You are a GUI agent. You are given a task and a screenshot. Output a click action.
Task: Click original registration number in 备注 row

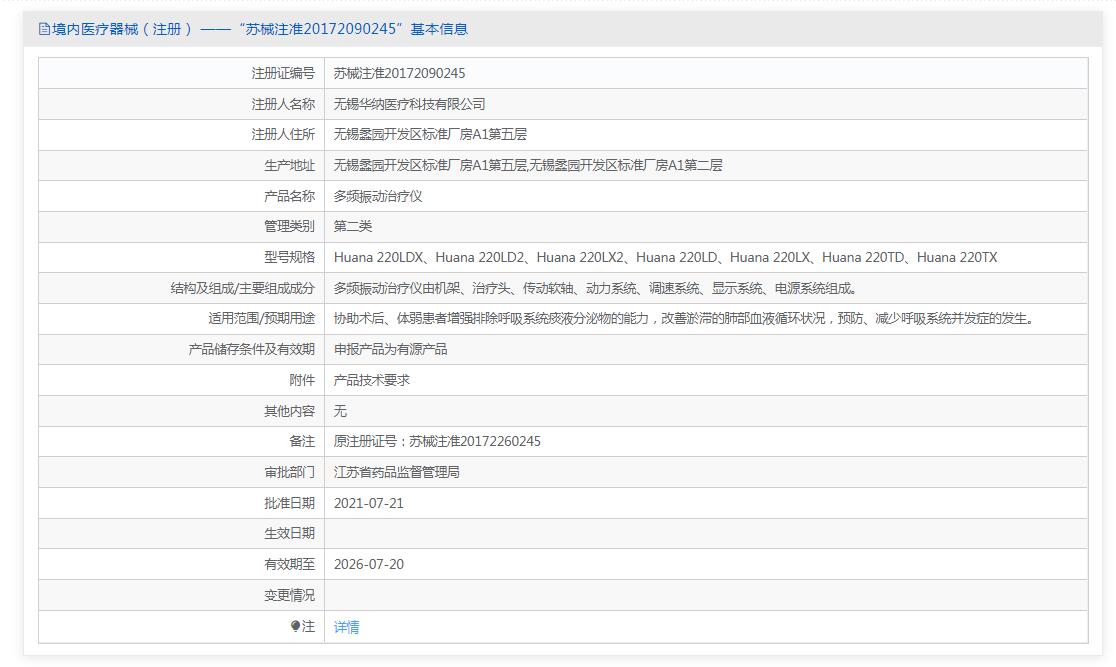(437, 441)
